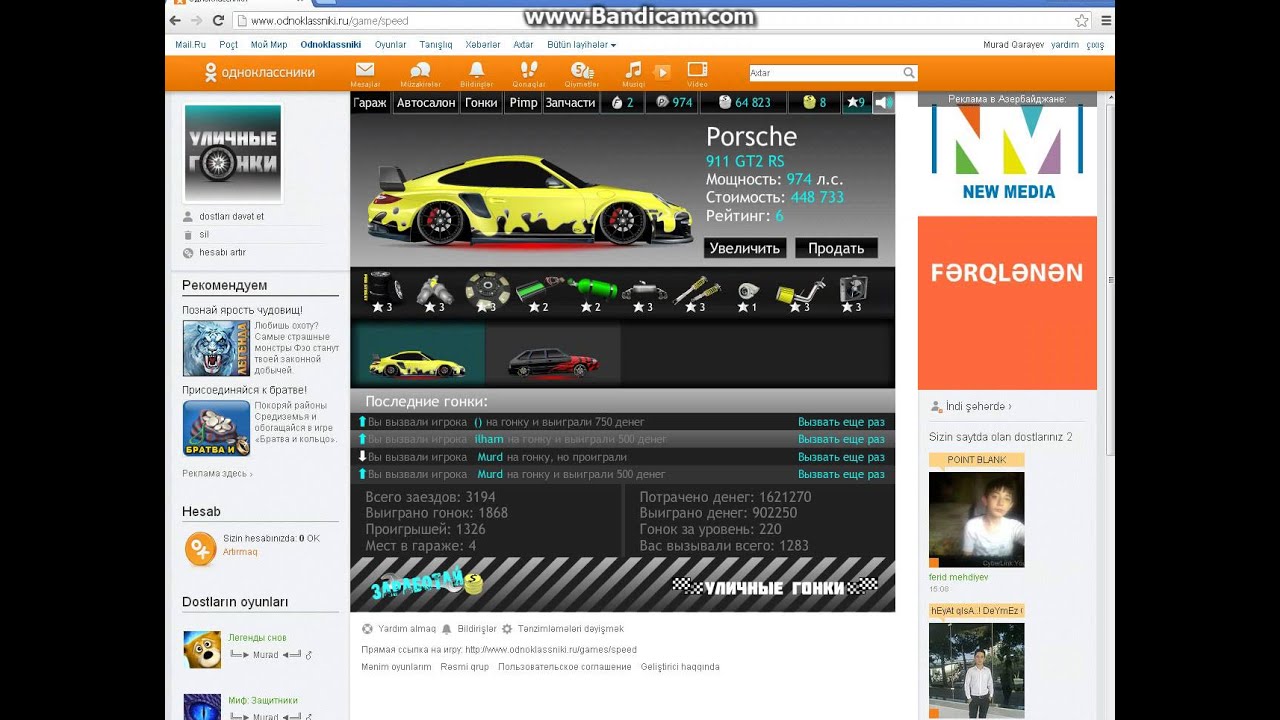Click the search magnifier in Axtar box
1280x720 pixels.
[908, 73]
